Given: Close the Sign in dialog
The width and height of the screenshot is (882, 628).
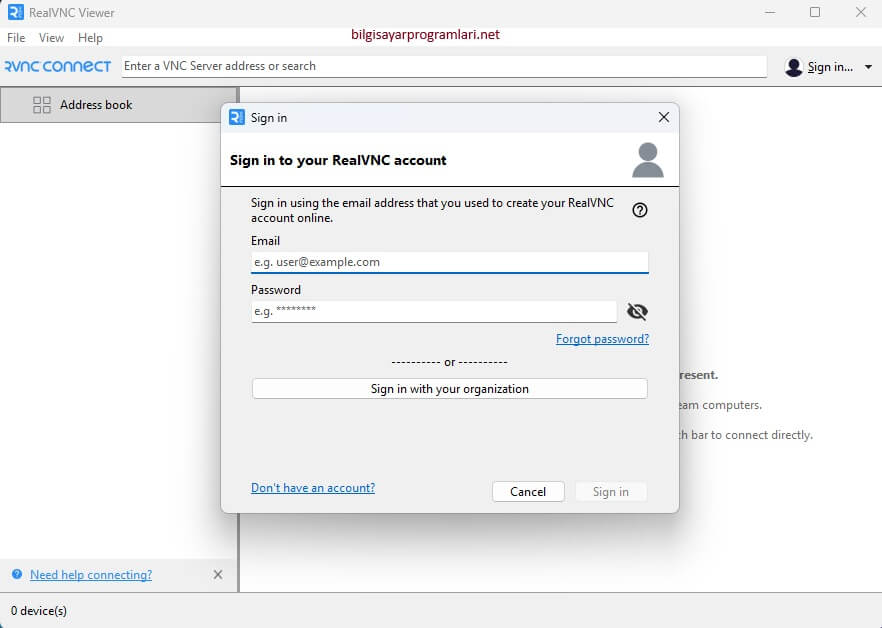Looking at the screenshot, I should click(664, 117).
